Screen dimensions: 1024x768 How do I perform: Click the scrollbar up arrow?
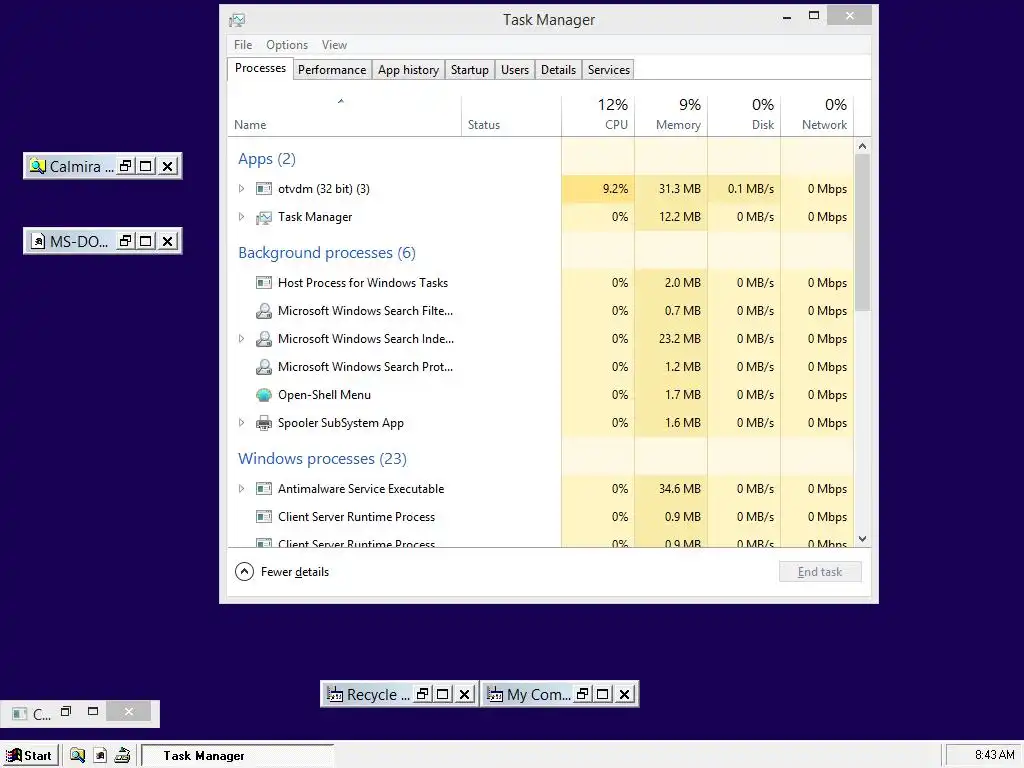(x=862, y=146)
